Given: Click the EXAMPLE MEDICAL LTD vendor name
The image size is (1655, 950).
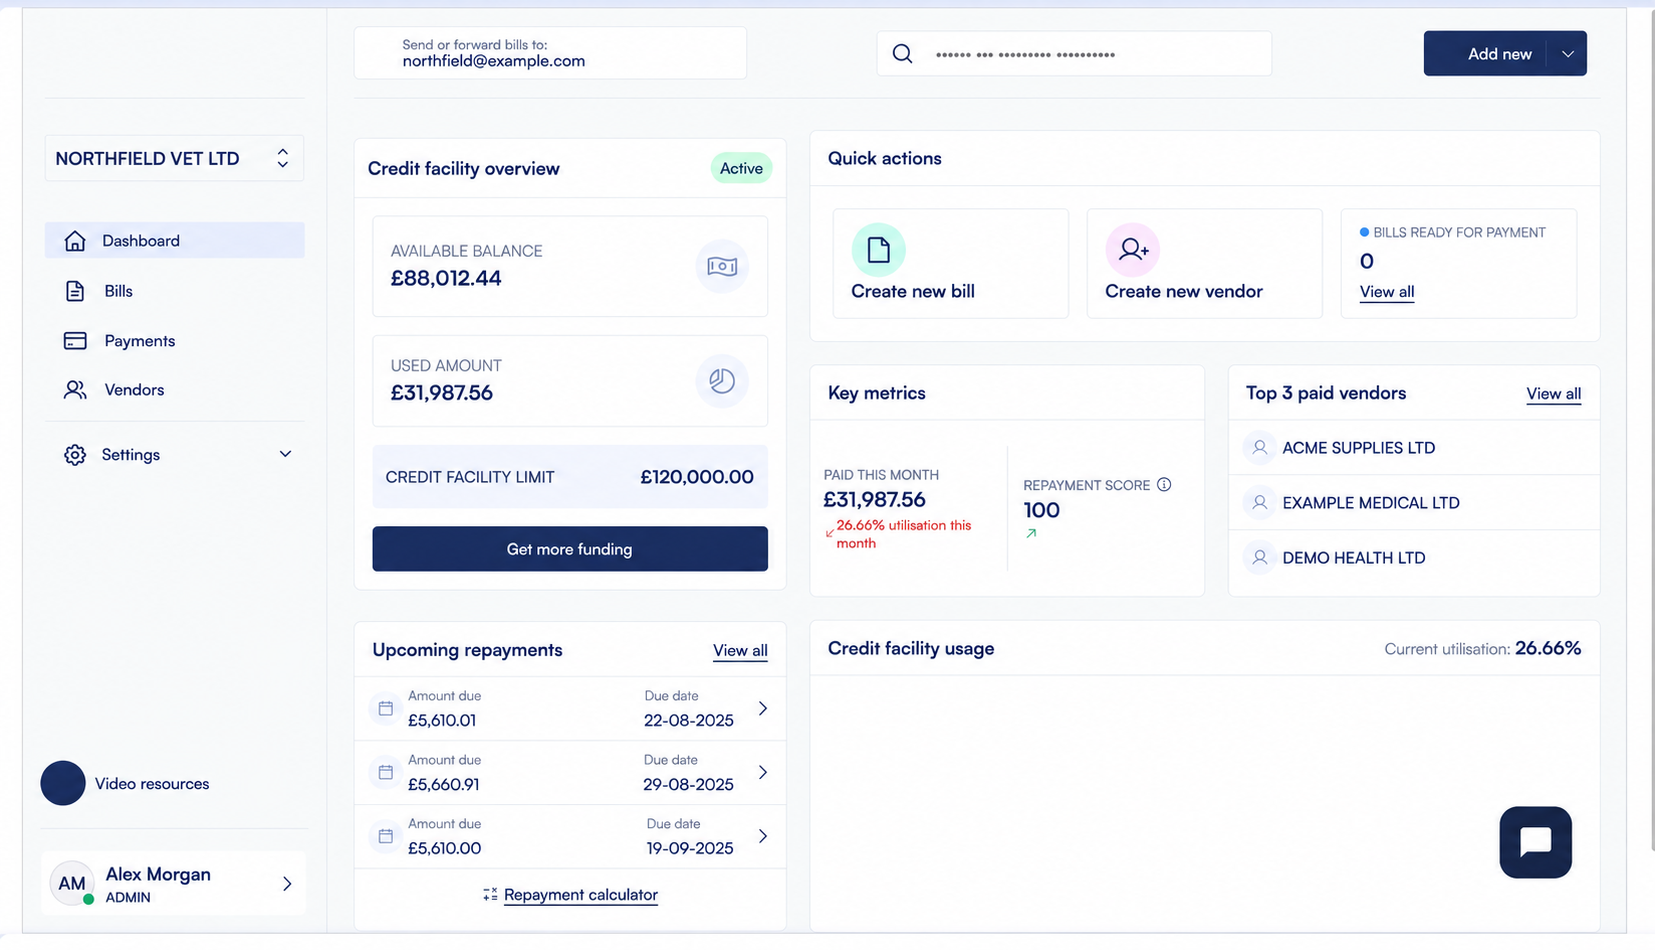Looking at the screenshot, I should point(1371,503).
